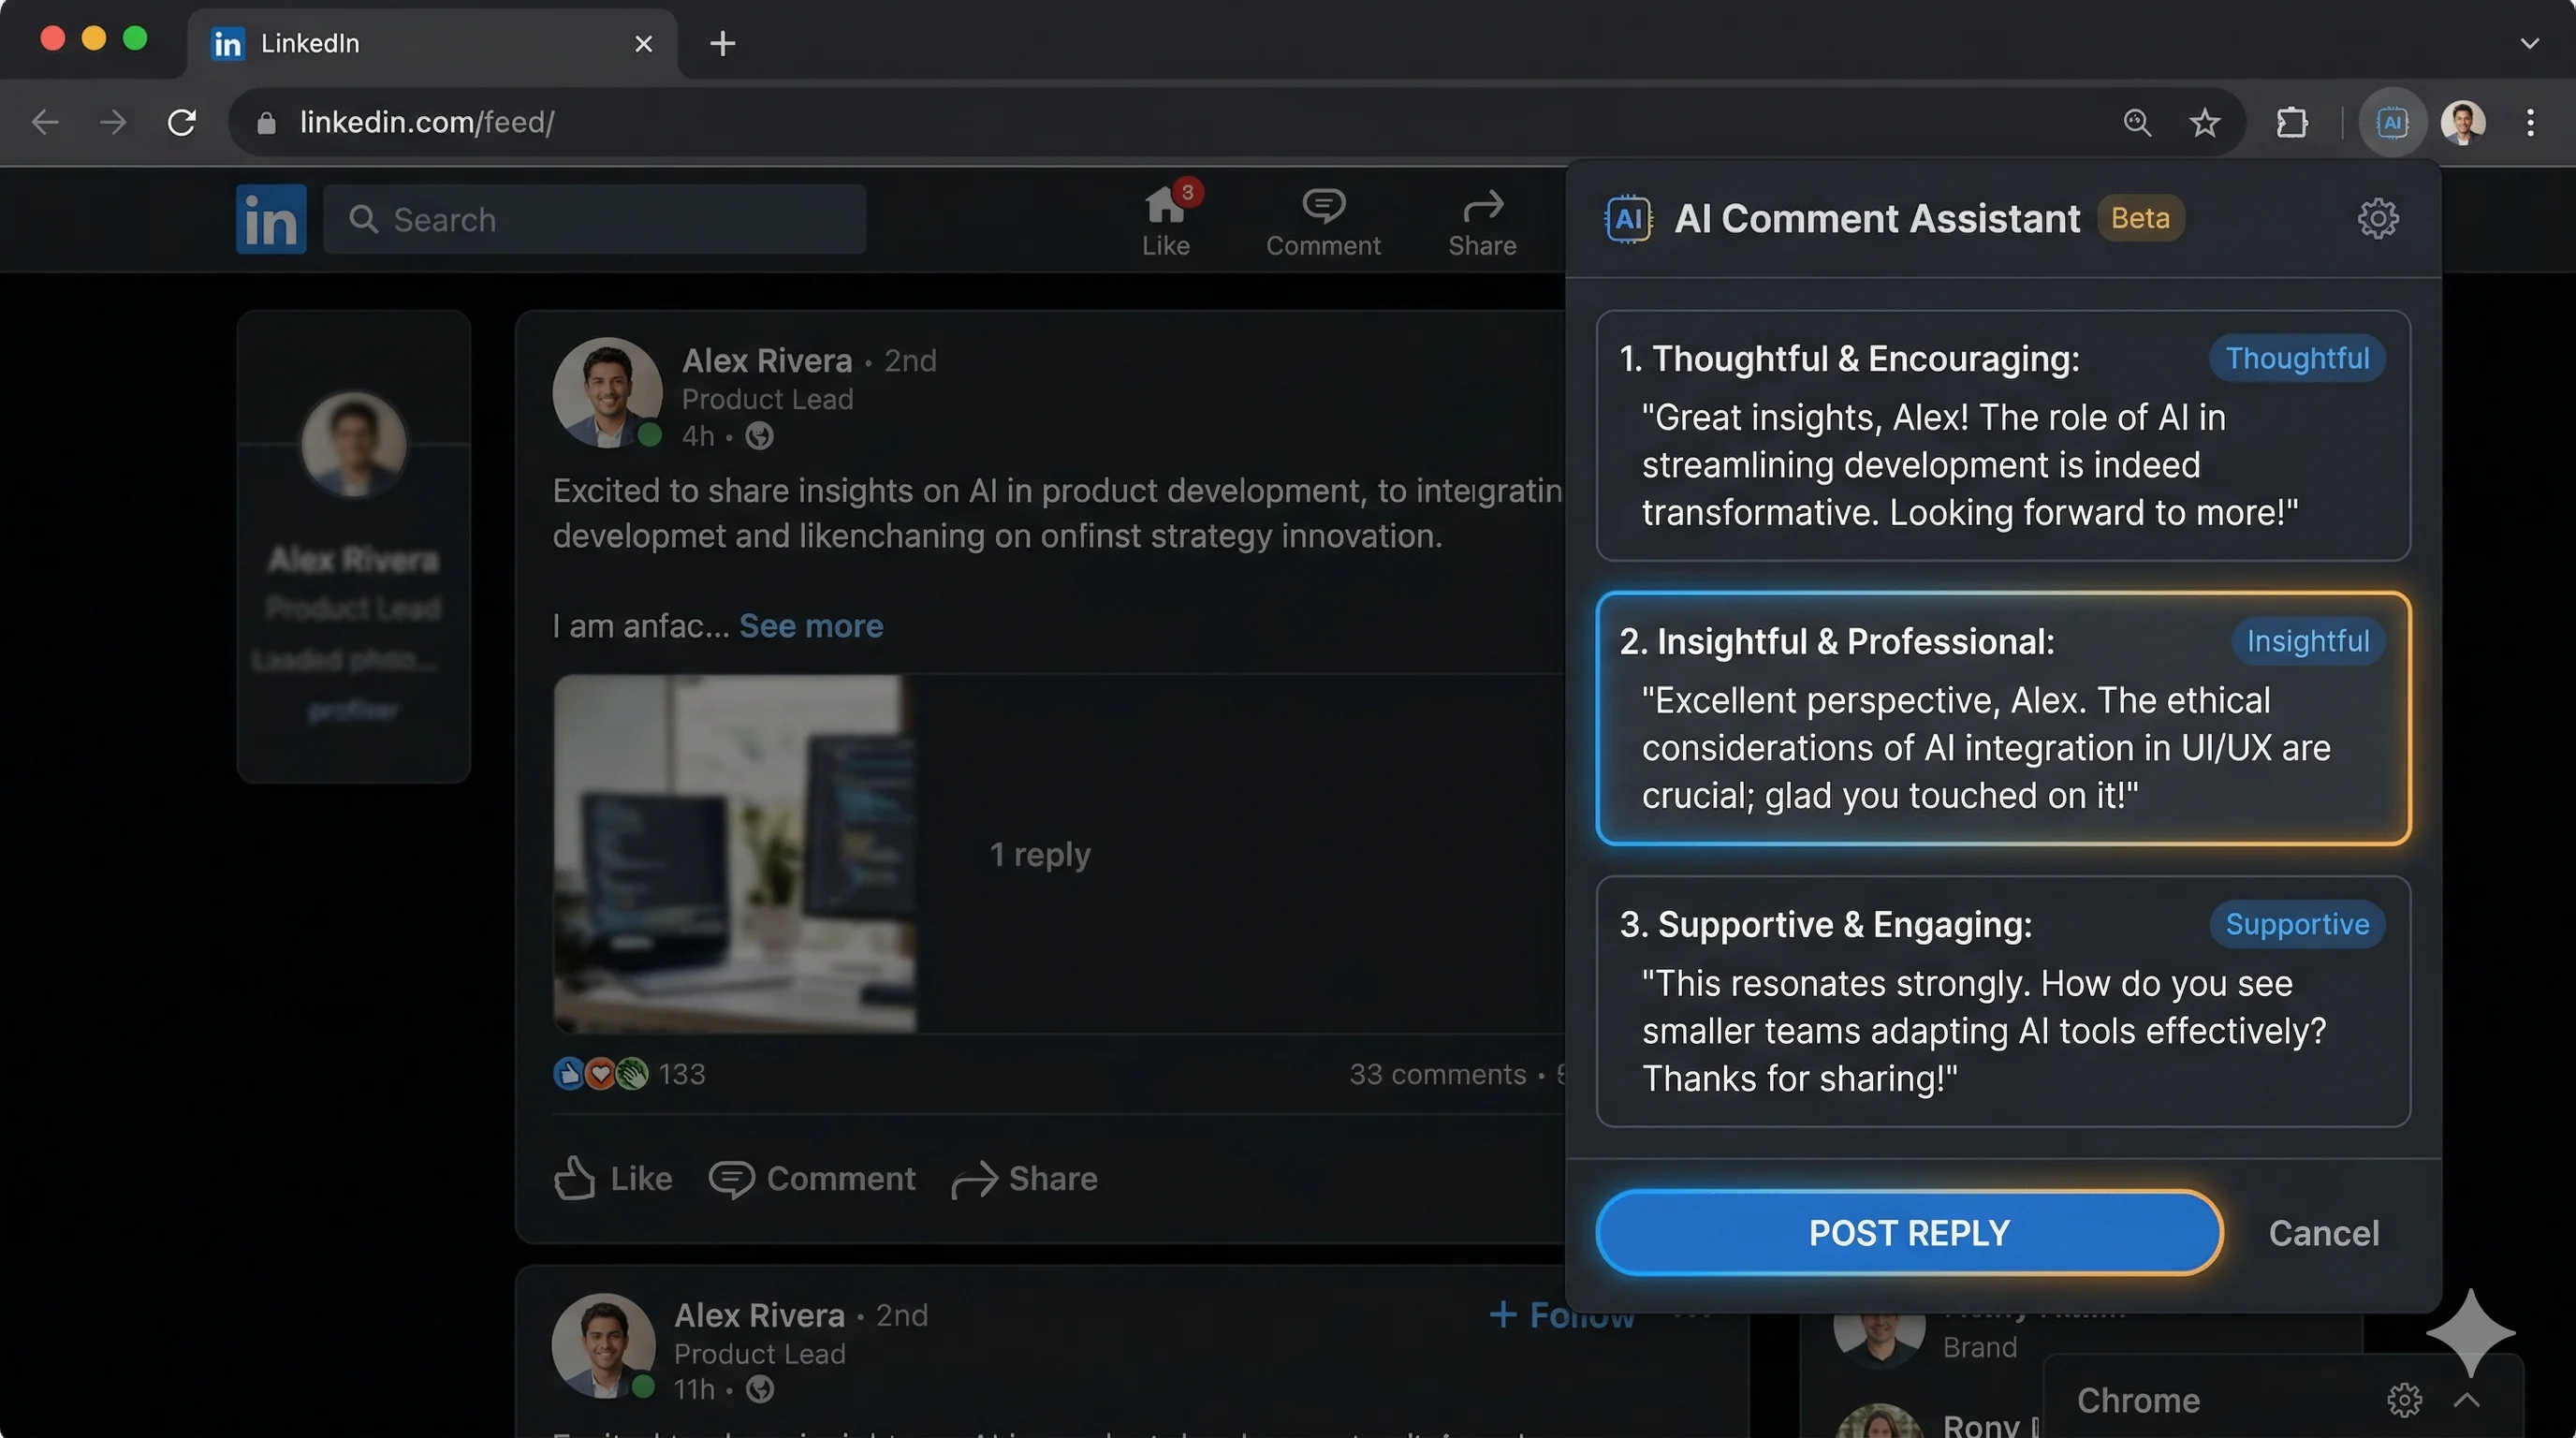Screen dimensions: 2576x1438
Task: Click the sidebar profile photo
Action: click(x=354, y=443)
